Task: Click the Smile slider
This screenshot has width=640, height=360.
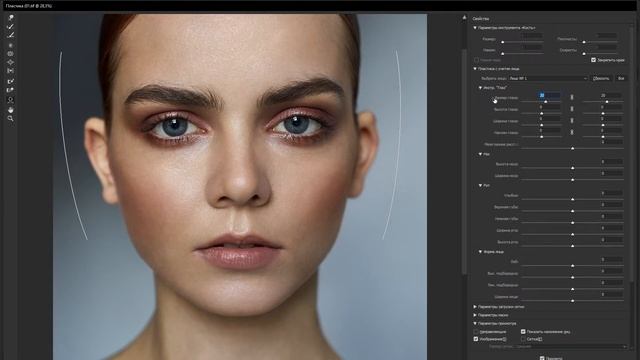Action: pyautogui.click(x=572, y=199)
